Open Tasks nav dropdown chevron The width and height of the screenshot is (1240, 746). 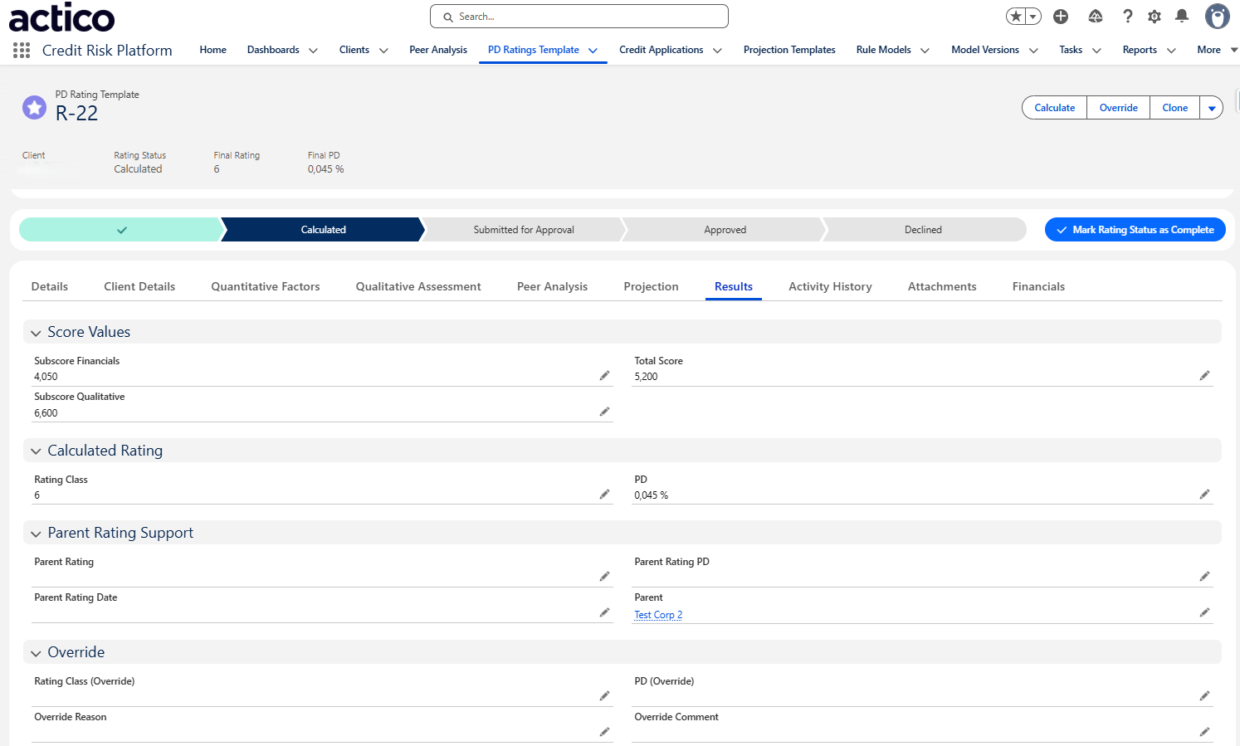1096,50
